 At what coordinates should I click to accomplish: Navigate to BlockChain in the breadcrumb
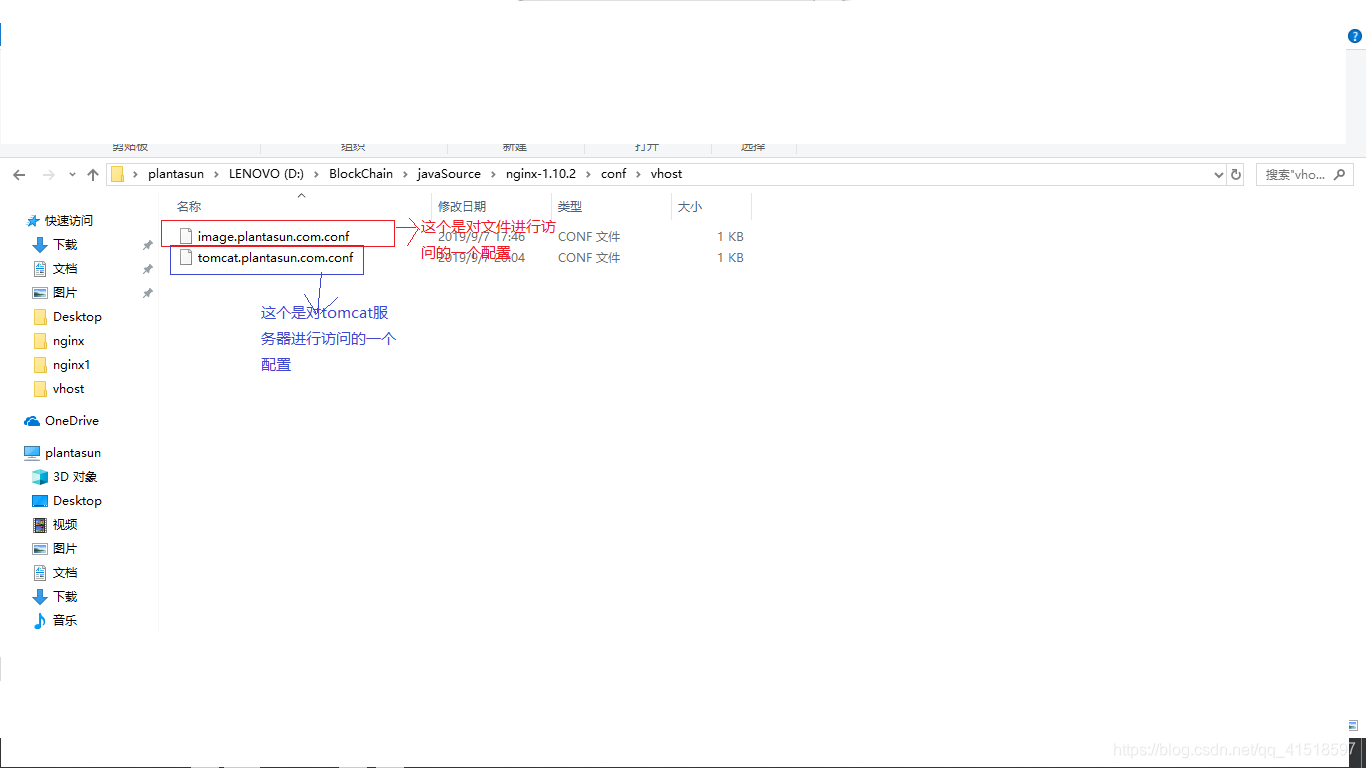(x=361, y=174)
